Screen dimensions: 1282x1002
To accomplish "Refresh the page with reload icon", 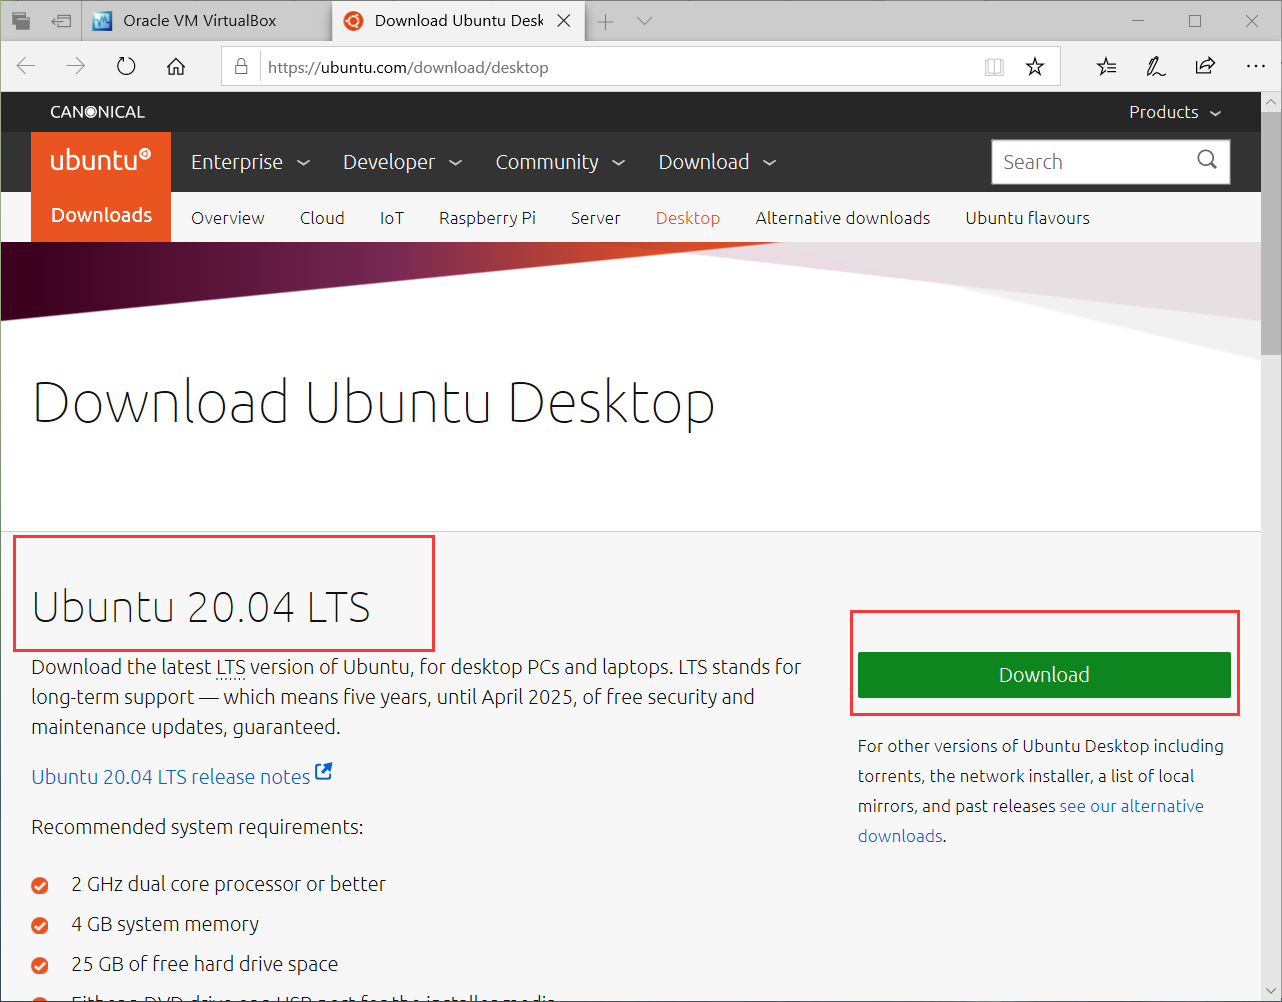I will pos(126,66).
